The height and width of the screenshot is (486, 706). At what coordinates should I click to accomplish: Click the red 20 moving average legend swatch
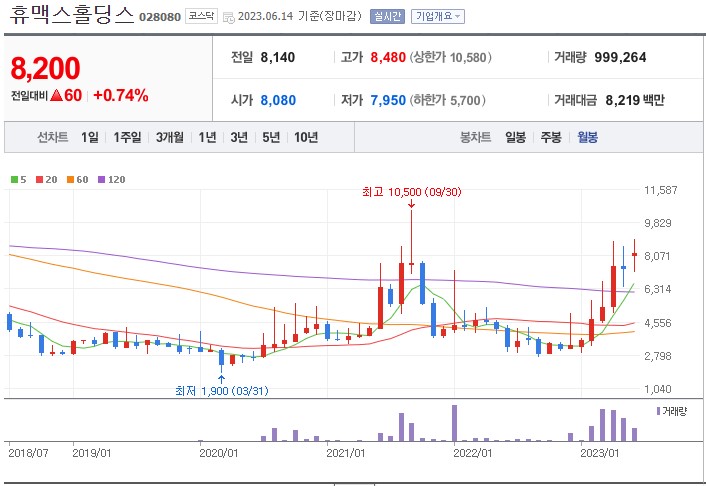point(40,180)
